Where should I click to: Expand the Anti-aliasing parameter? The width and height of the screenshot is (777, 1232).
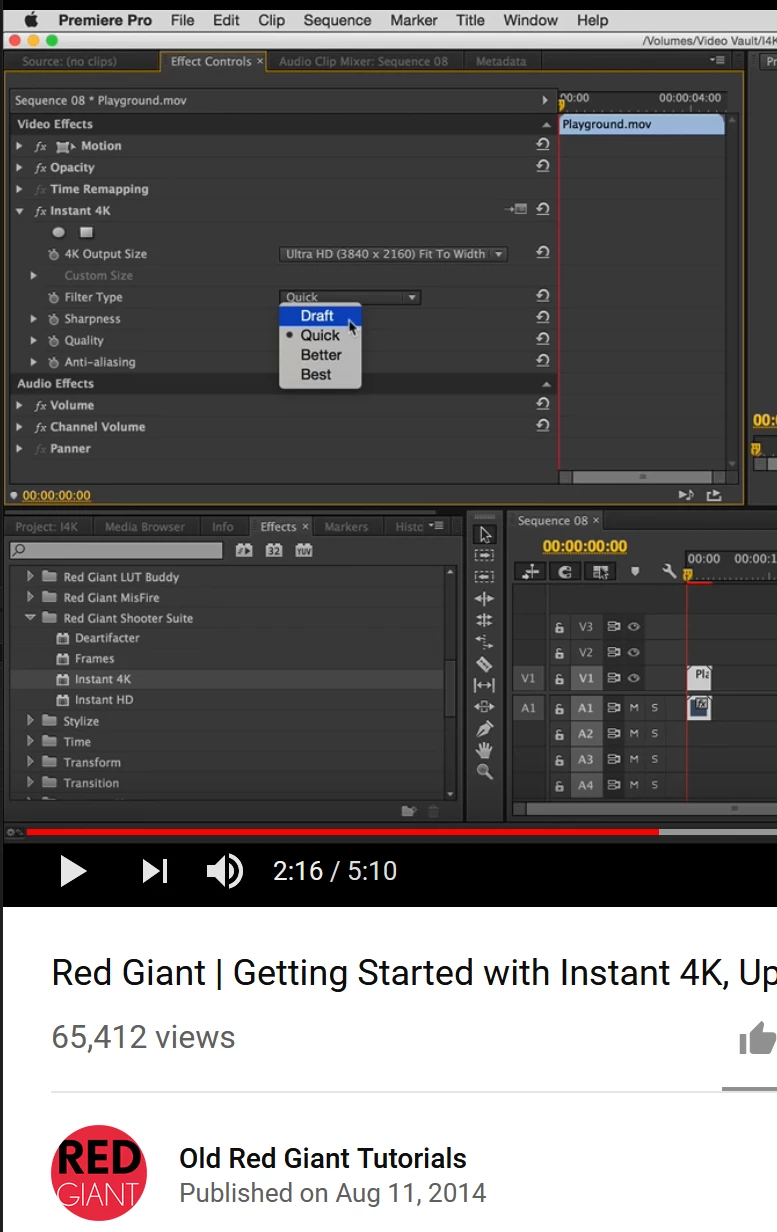(x=34, y=362)
